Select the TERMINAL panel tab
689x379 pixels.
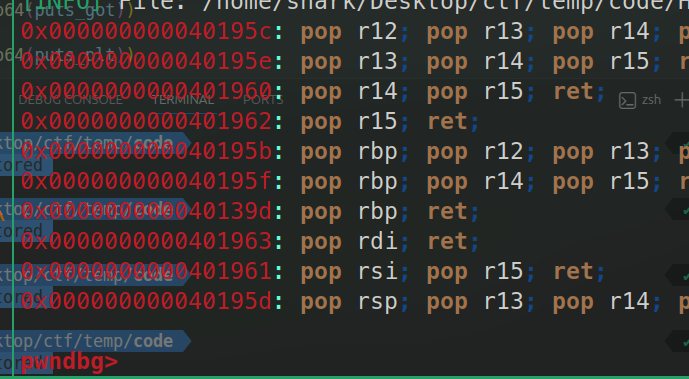pyautogui.click(x=182, y=100)
